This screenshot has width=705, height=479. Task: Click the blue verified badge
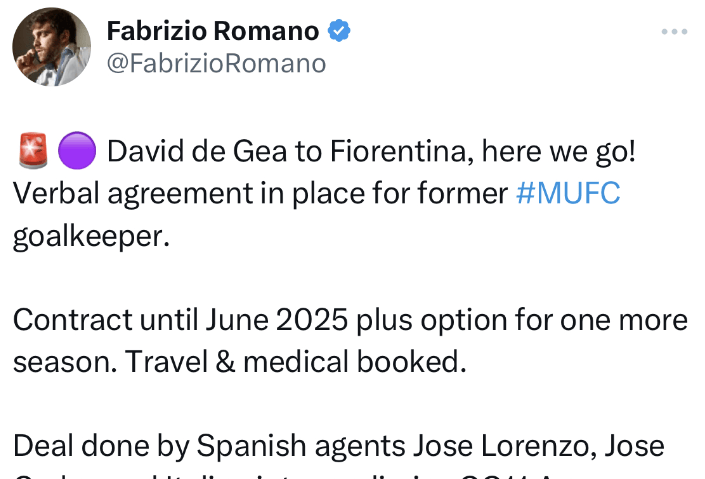click(x=339, y=31)
